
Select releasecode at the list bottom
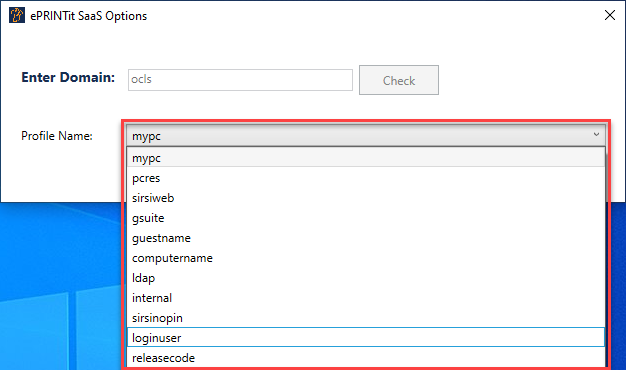(x=366, y=358)
